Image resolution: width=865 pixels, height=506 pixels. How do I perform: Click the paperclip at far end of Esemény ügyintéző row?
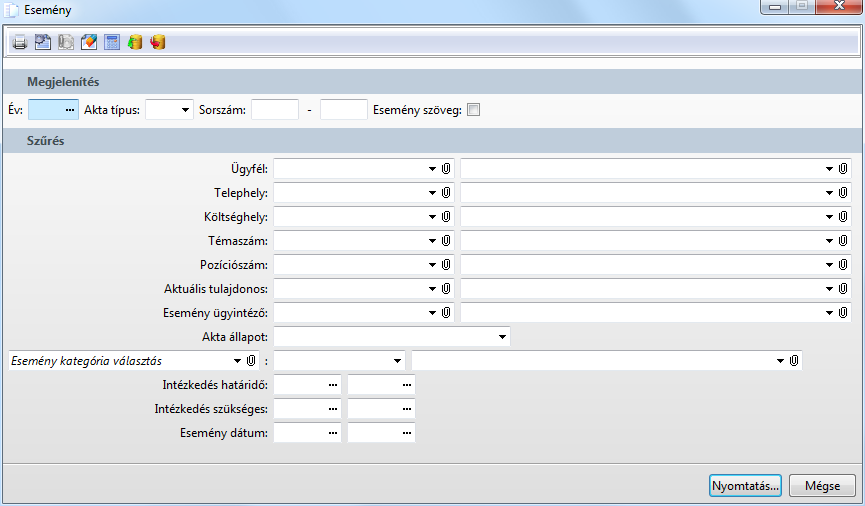tap(843, 313)
